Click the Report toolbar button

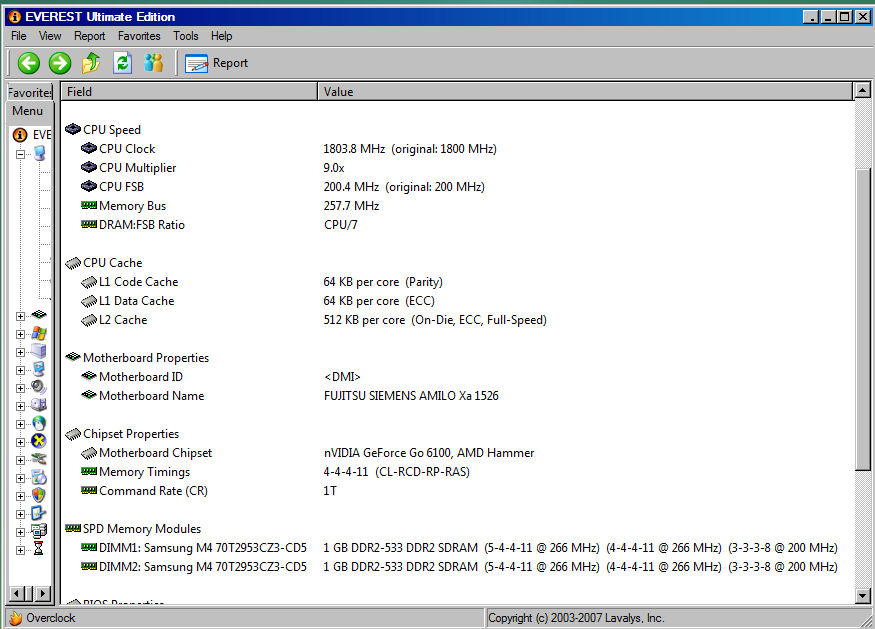click(217, 63)
